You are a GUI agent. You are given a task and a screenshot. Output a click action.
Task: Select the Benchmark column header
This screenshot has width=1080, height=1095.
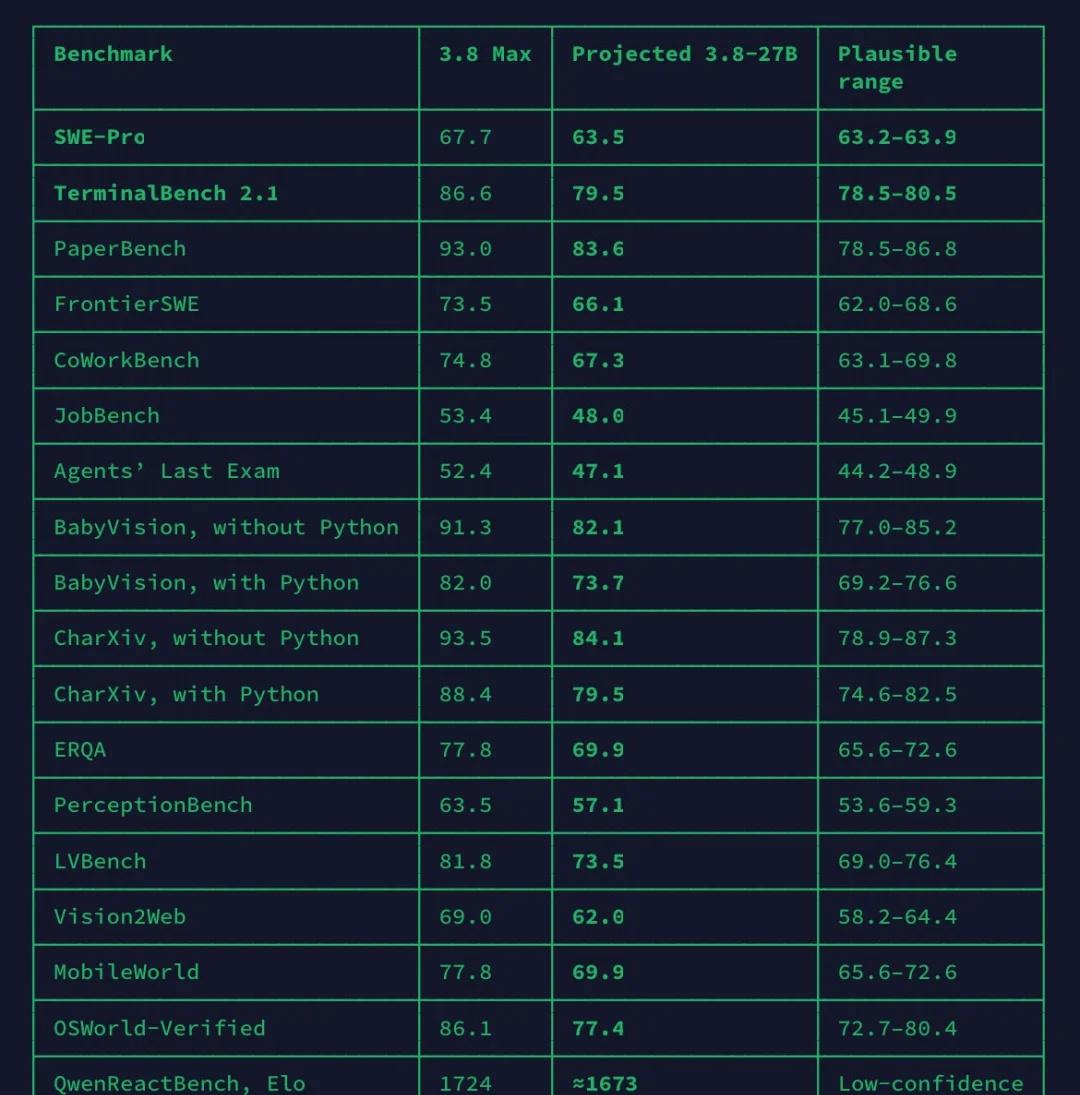point(113,54)
